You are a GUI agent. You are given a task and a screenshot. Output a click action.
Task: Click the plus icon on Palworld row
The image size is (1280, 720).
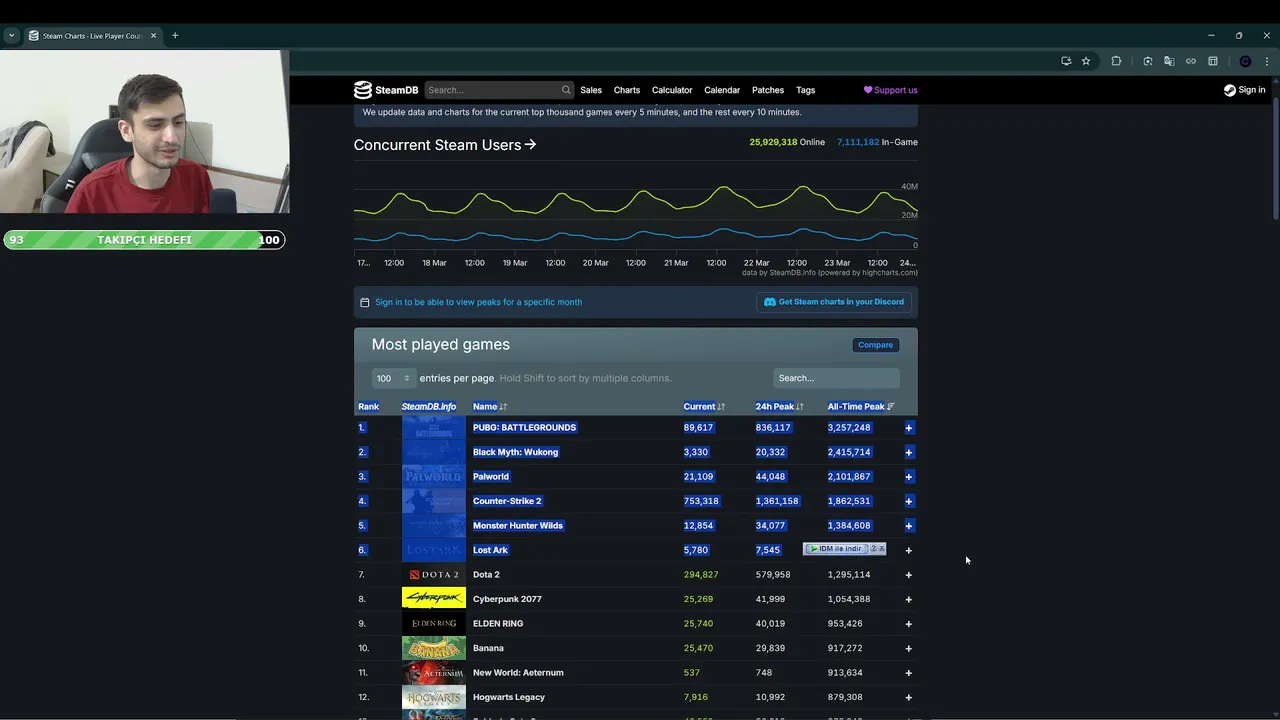click(x=909, y=477)
